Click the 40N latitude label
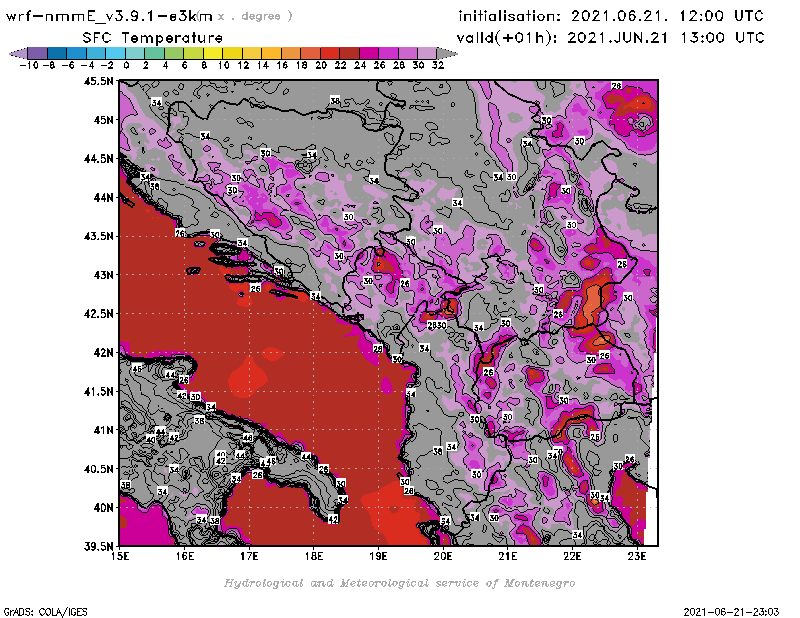Viewport: 800px width, 618px height. [x=103, y=507]
